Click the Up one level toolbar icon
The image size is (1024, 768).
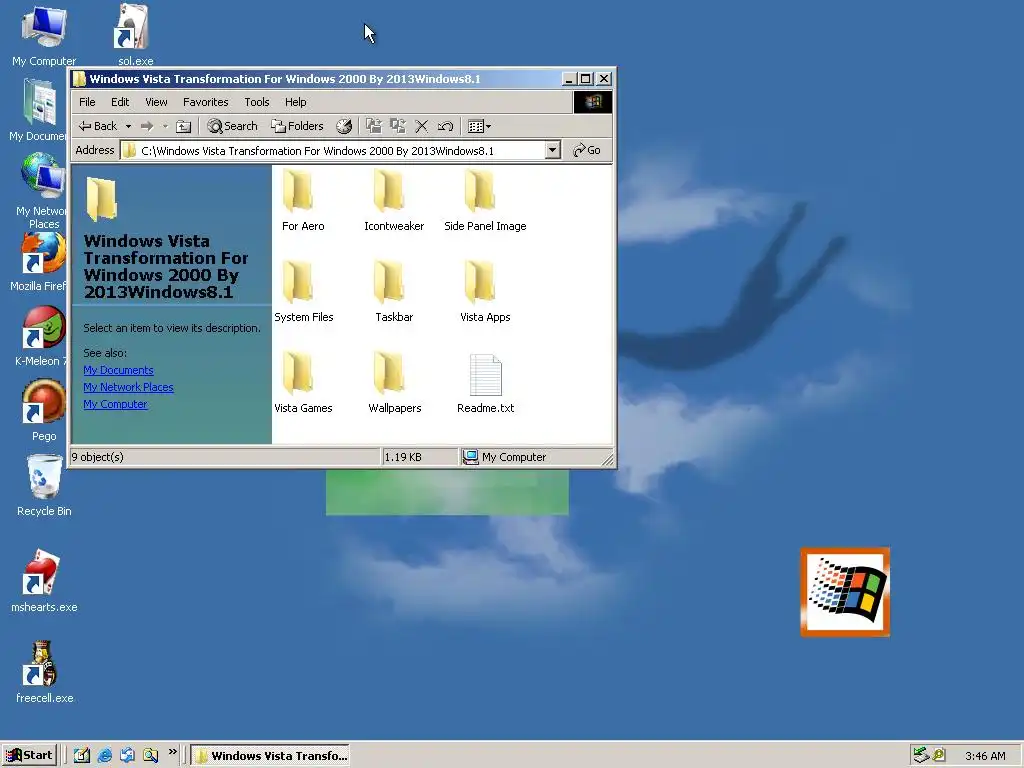pyautogui.click(x=184, y=126)
